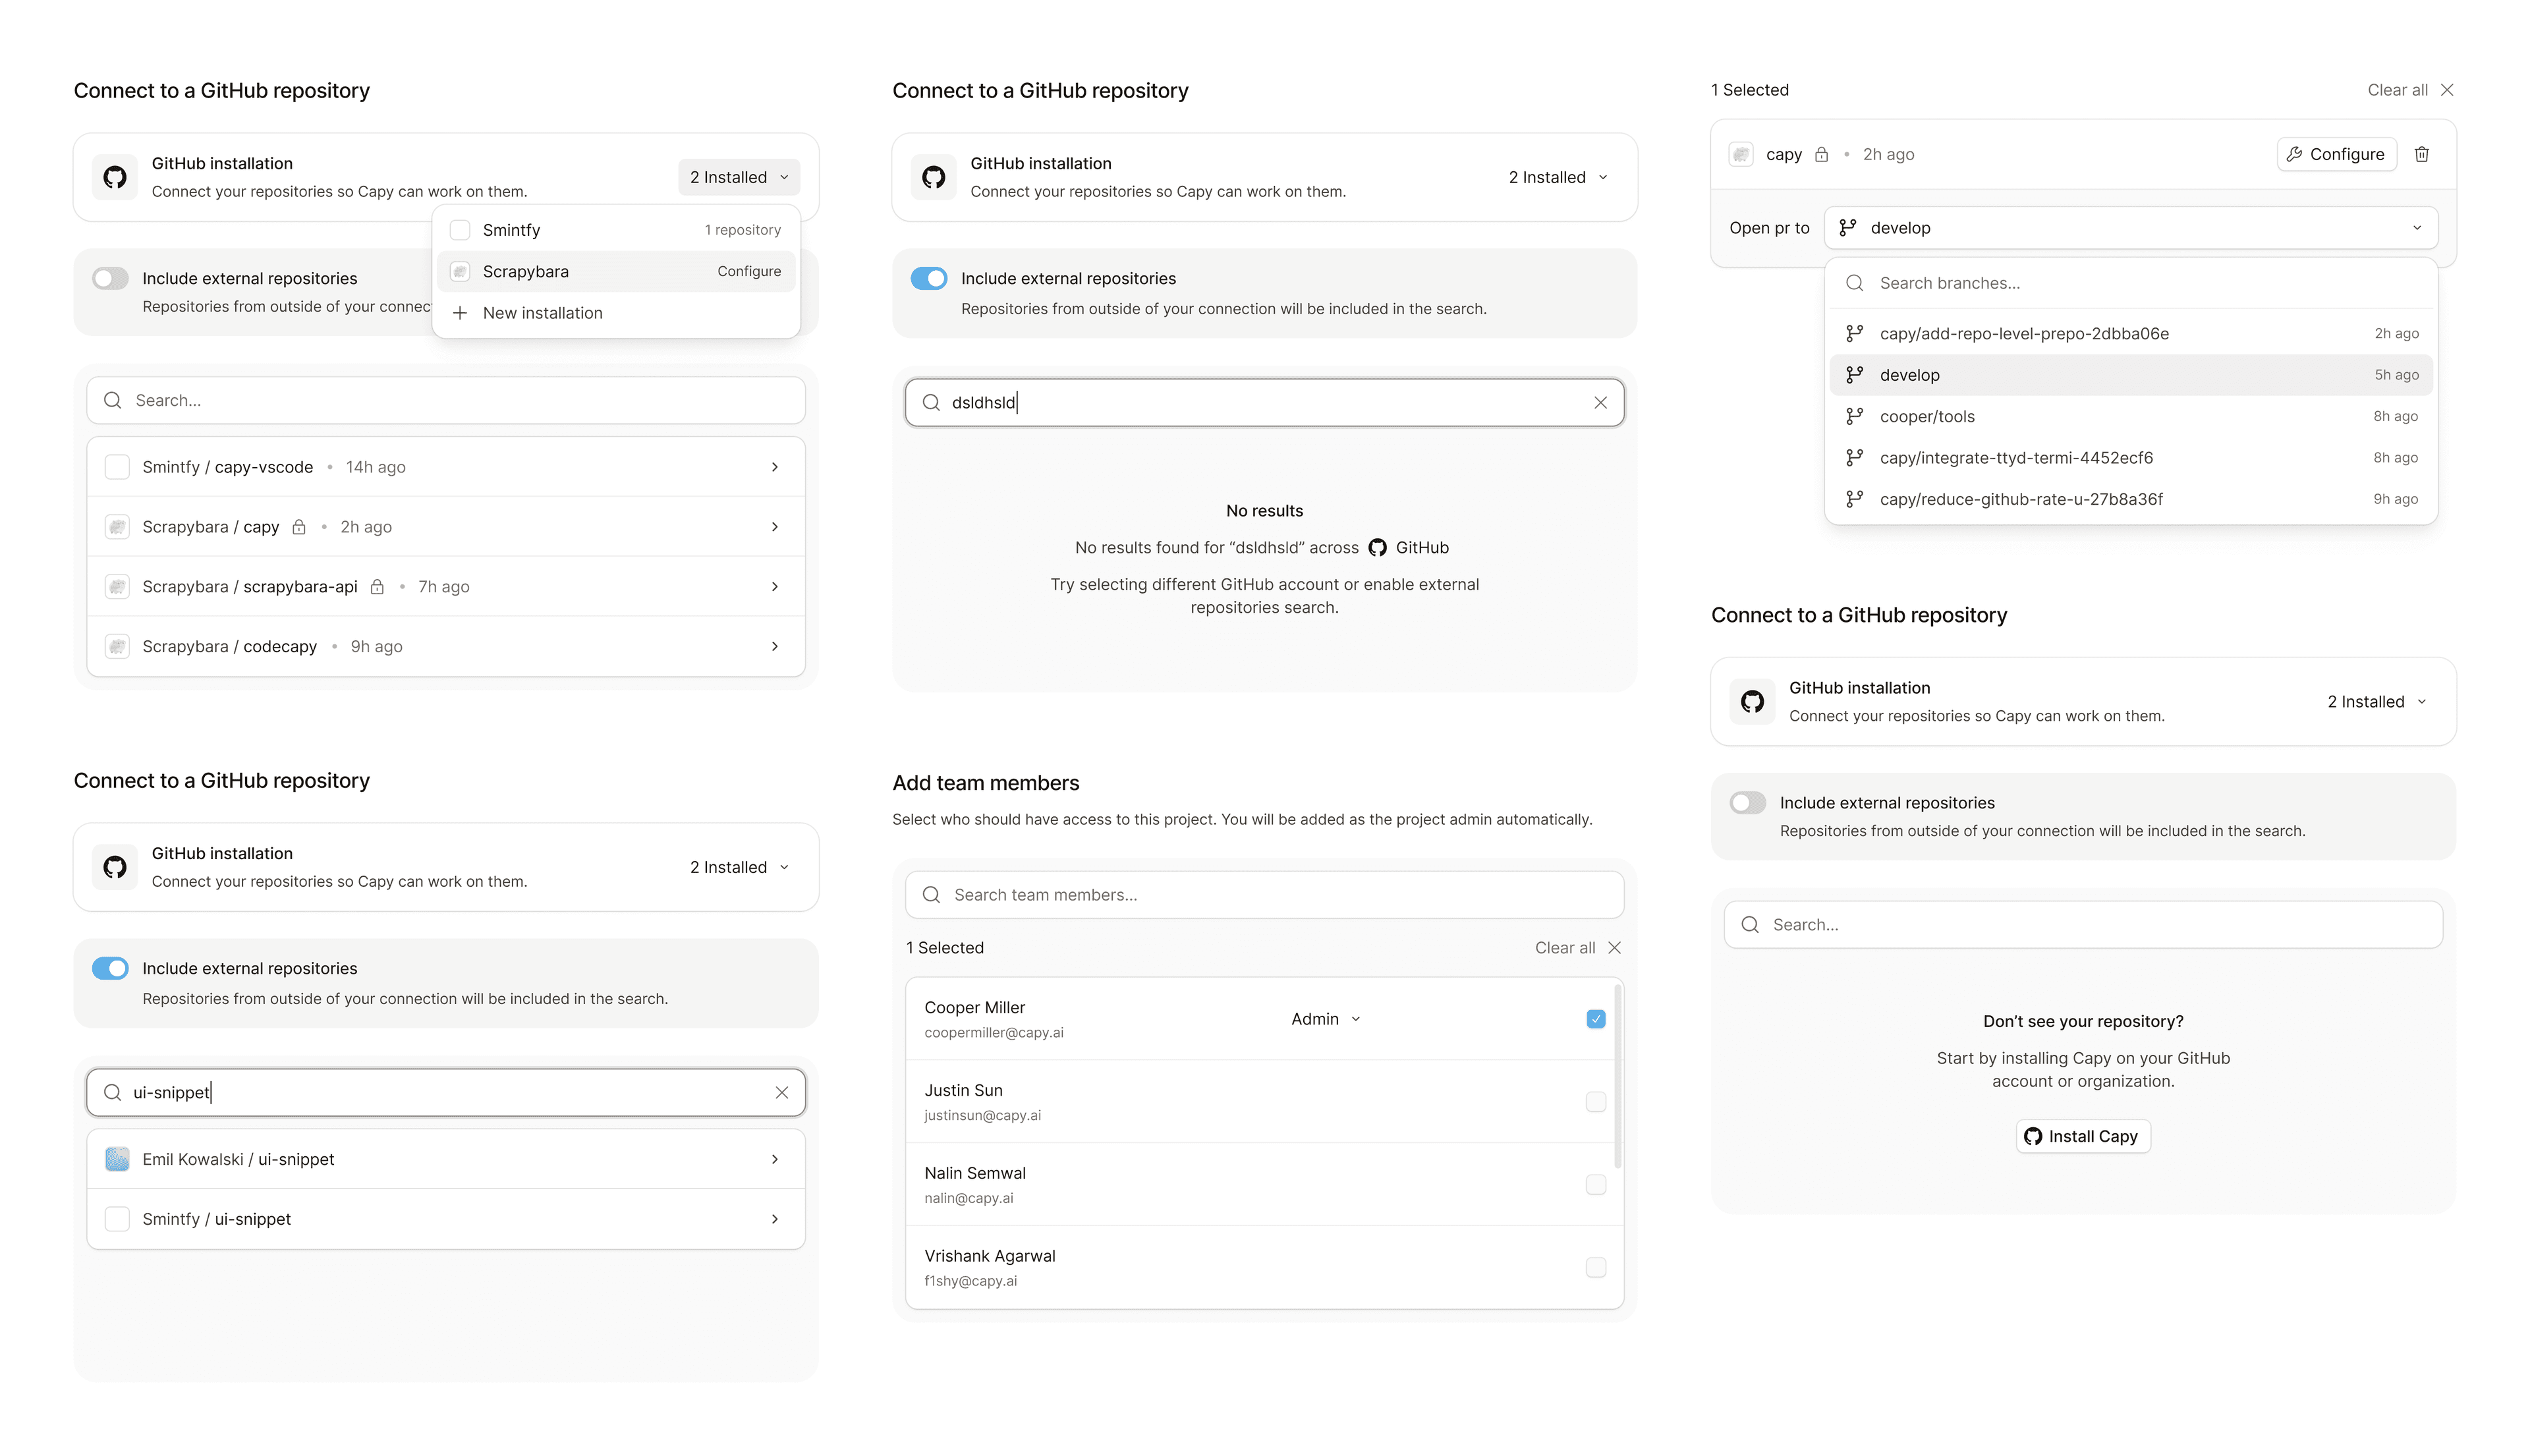Click the branch icon for cooper/tools
The height and width of the screenshot is (1456, 2530).
point(1854,416)
